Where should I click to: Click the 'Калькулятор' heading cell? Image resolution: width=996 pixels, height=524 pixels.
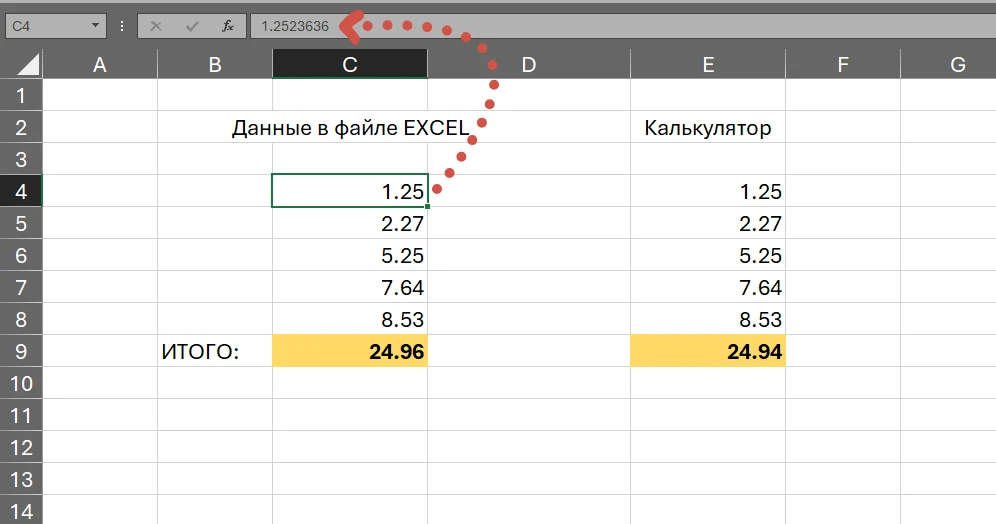click(x=708, y=127)
